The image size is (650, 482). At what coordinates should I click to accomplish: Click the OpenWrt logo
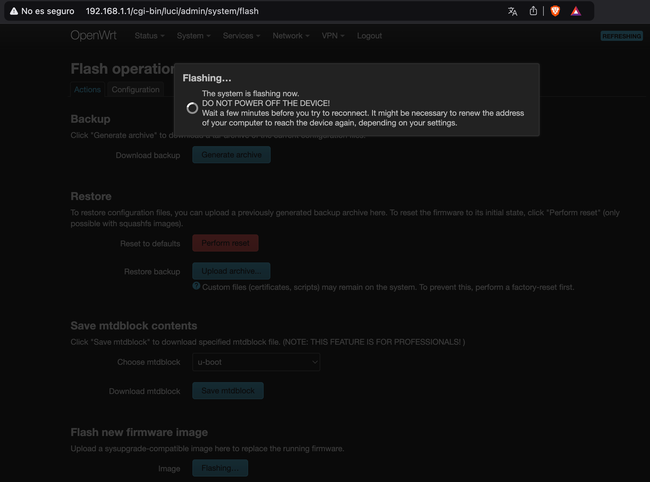[x=95, y=36]
